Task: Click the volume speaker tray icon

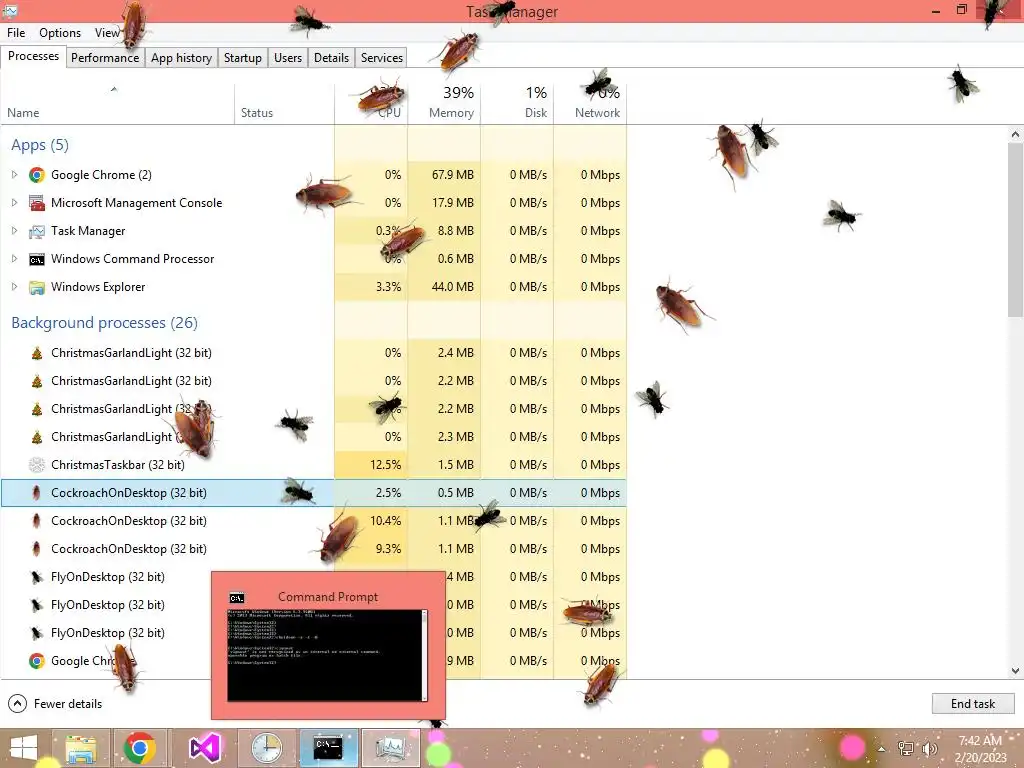Action: (x=929, y=748)
